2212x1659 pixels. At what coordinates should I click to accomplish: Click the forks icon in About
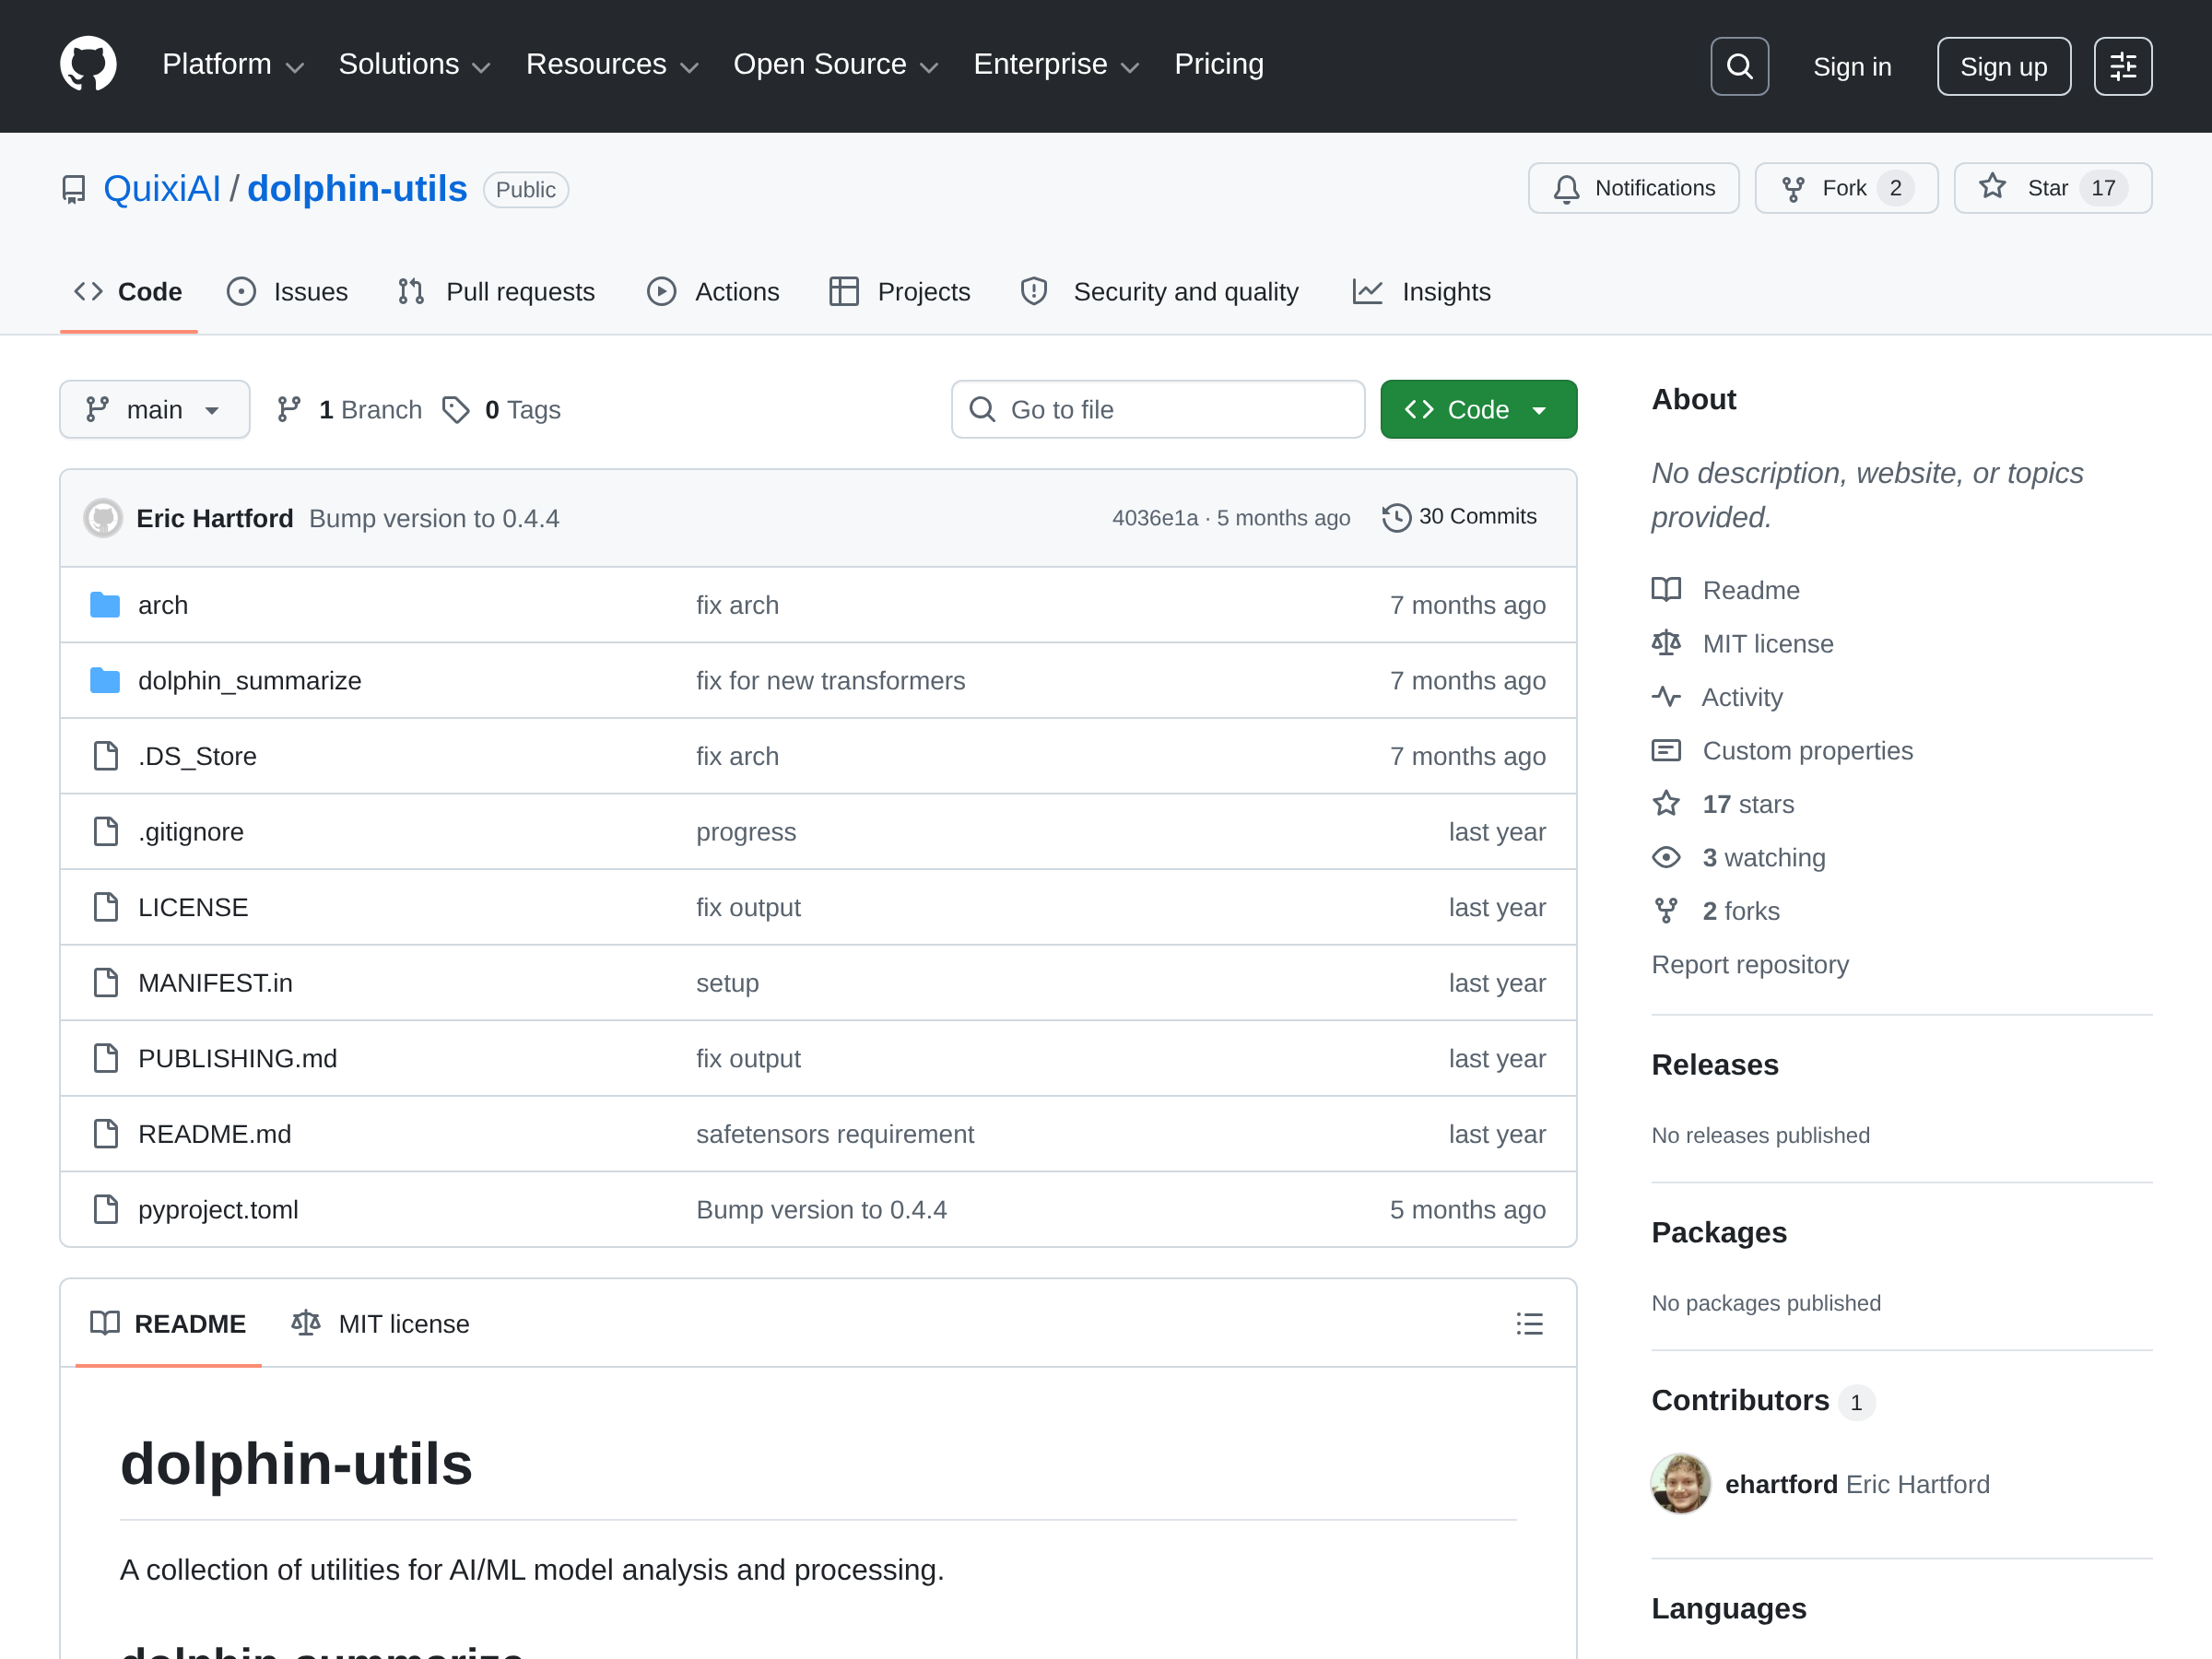1666,911
